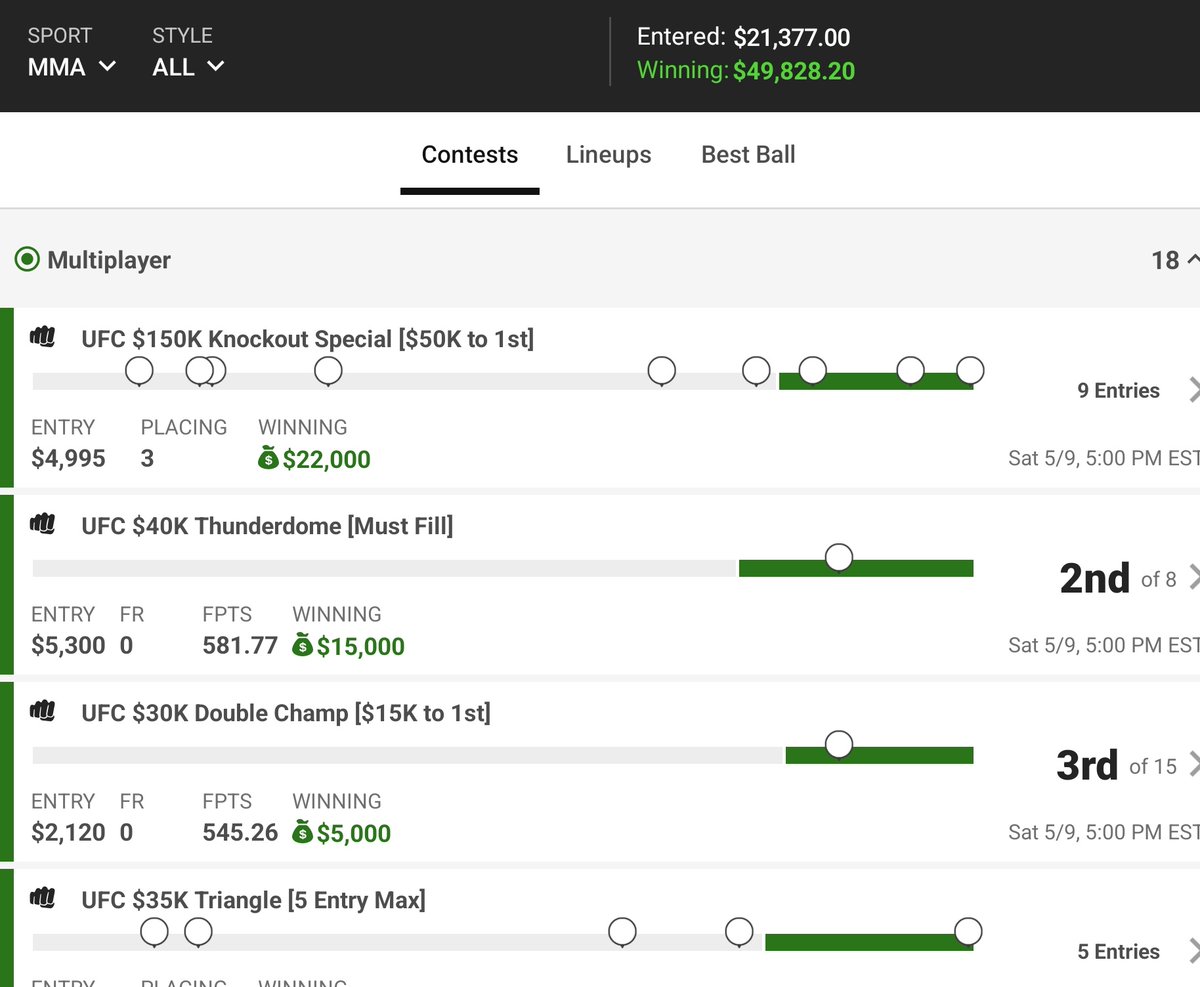This screenshot has height=987, width=1200.
Task: Expand the Knockout Special 9 Entries chevron
Action: point(1193,390)
